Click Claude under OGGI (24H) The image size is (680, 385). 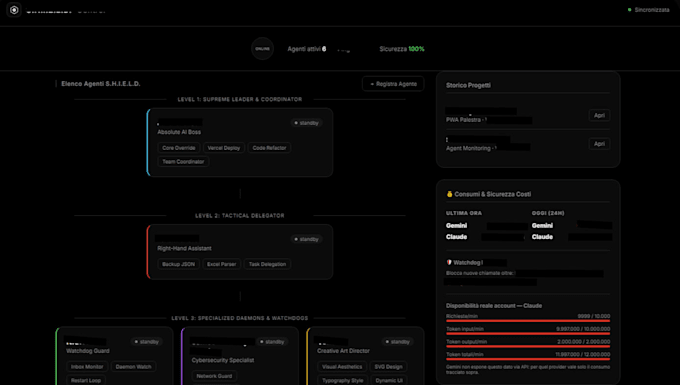542,237
